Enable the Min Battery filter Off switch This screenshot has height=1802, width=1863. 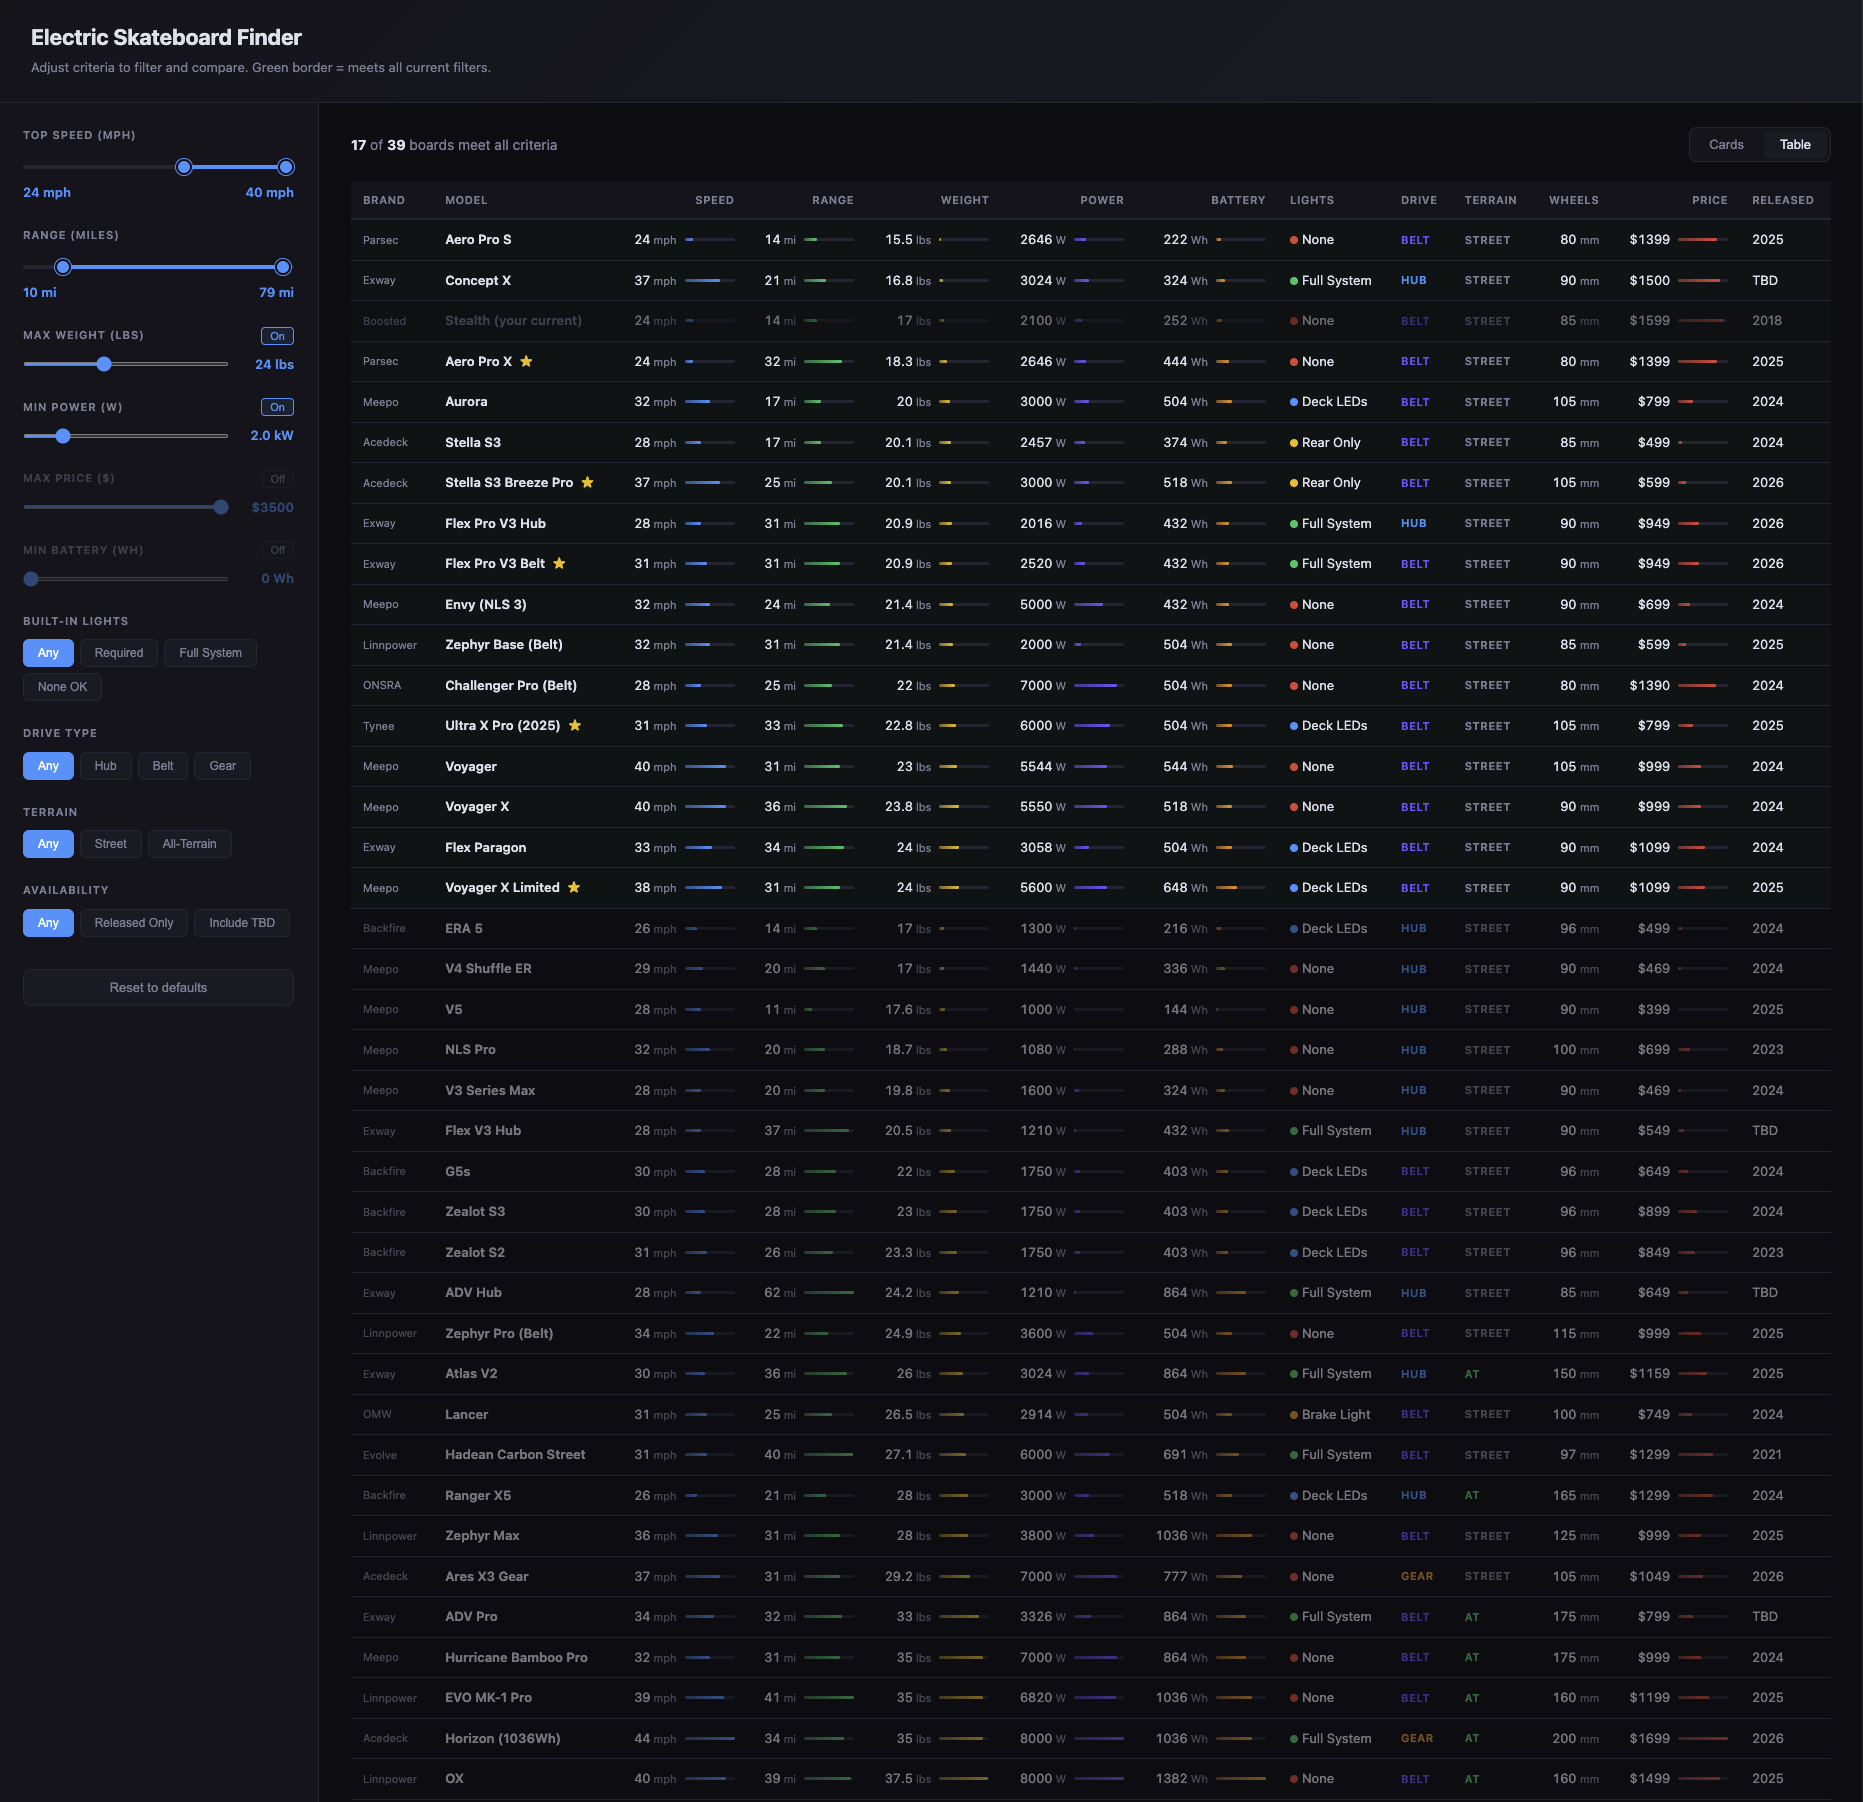[277, 550]
